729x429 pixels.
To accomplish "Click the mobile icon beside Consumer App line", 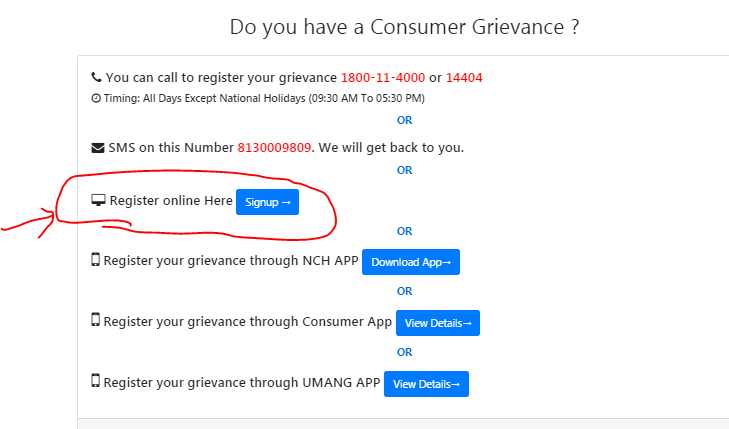I will [x=95, y=321].
